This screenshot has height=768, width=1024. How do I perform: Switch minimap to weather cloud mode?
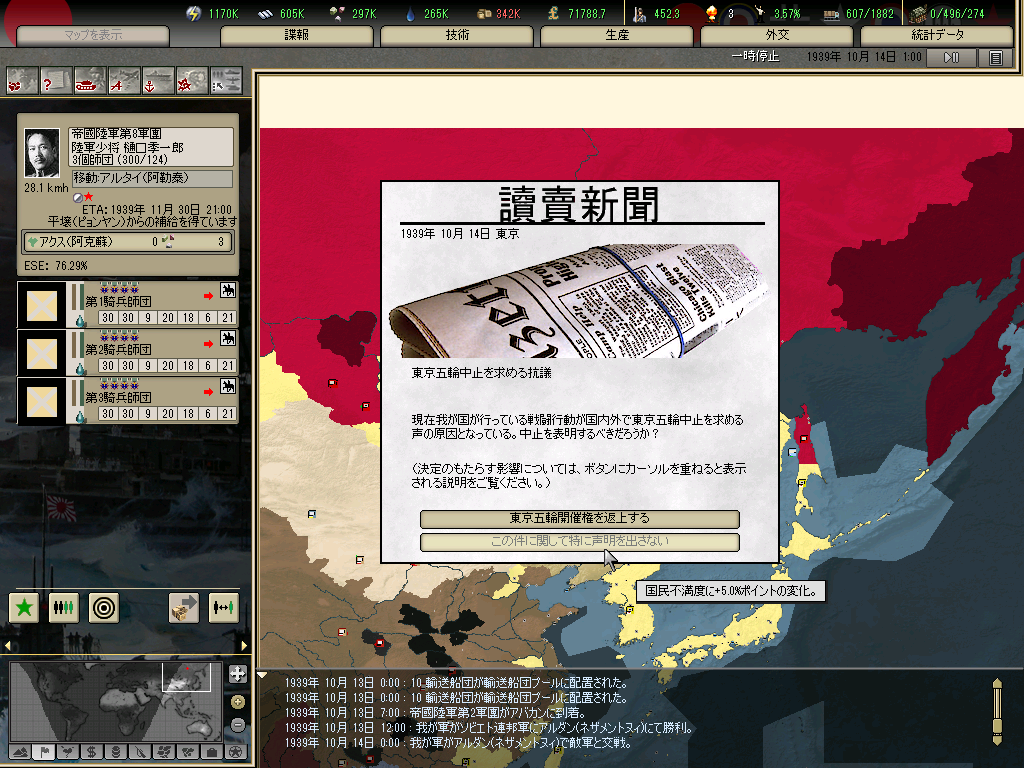[67, 752]
